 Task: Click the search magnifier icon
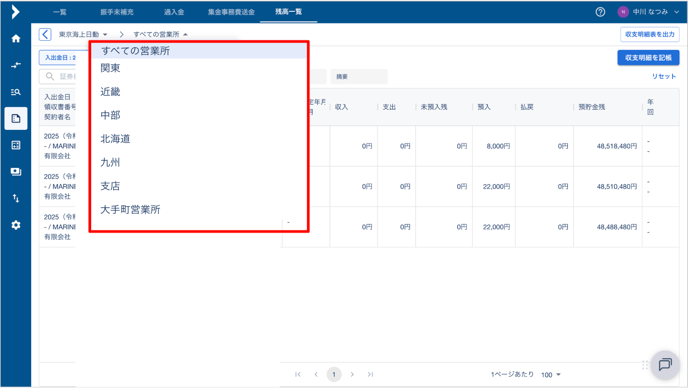pyautogui.click(x=50, y=76)
